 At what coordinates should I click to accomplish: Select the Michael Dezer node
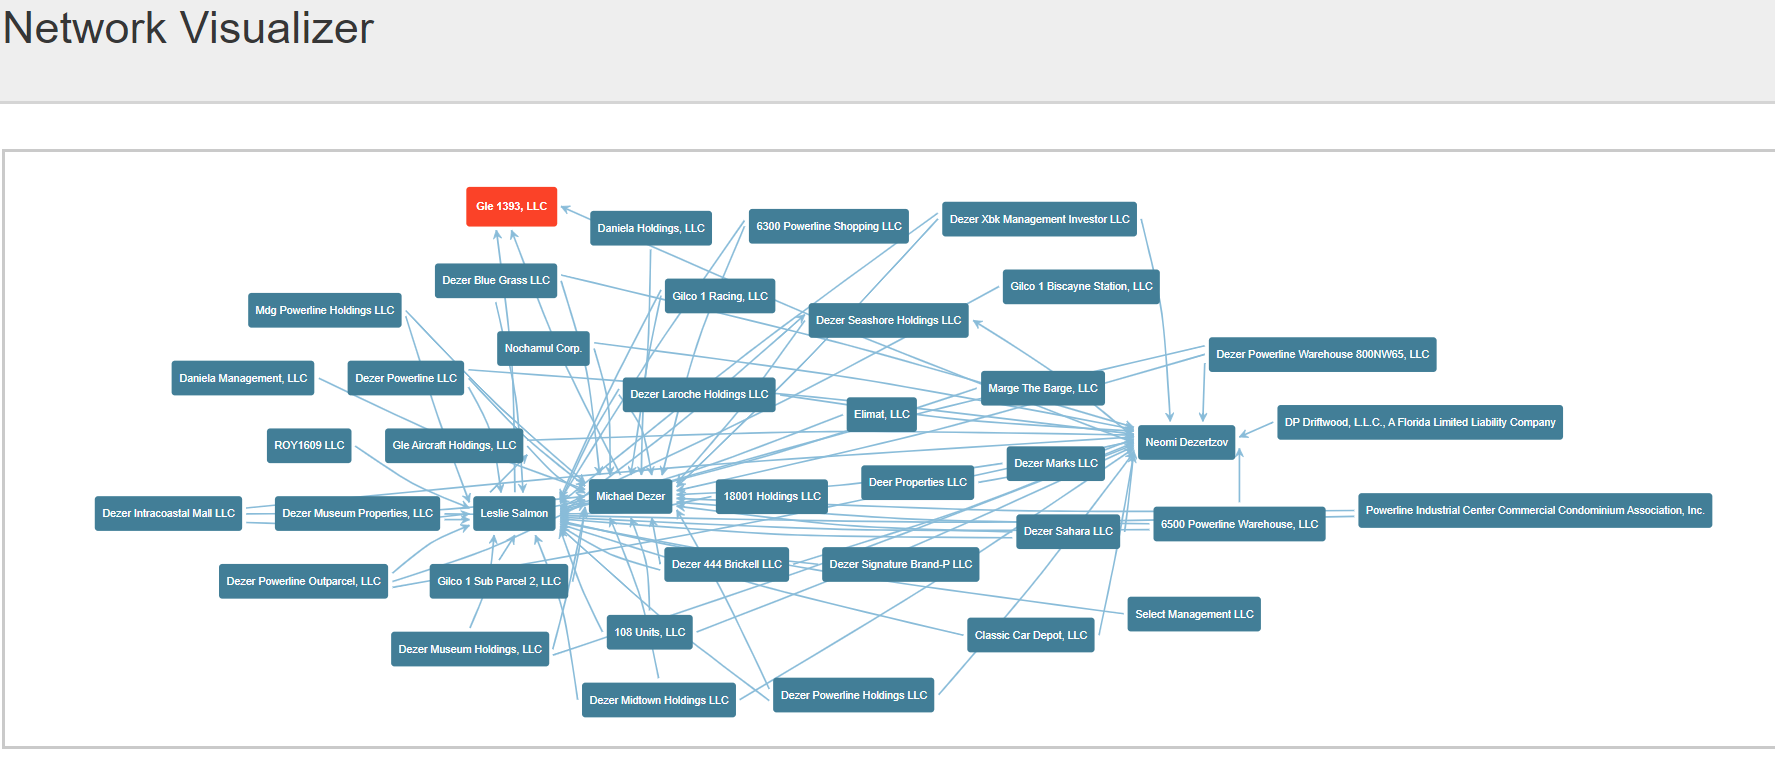[630, 496]
